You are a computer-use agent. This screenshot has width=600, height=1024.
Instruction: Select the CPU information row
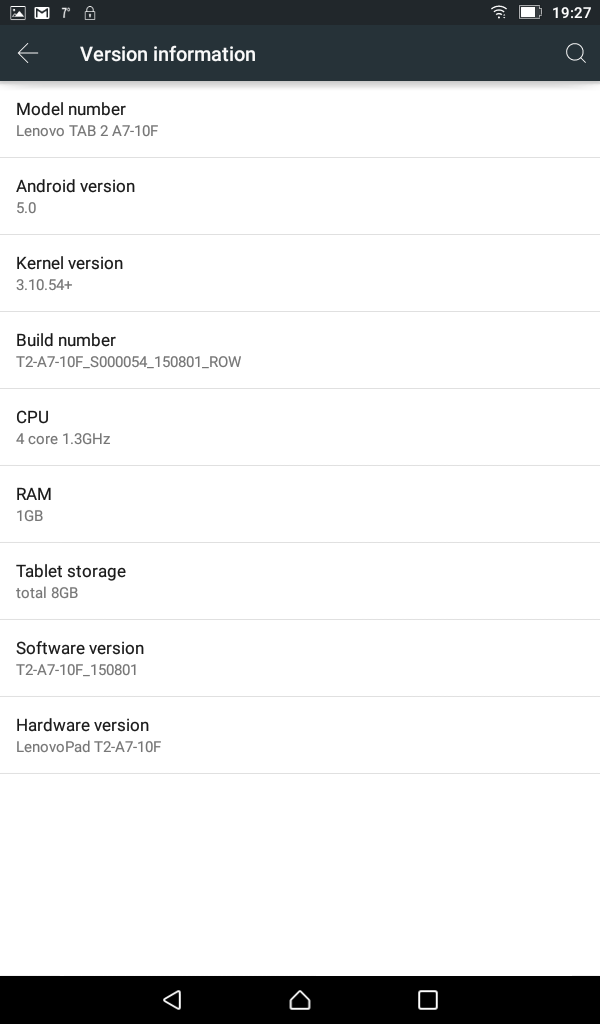pos(300,428)
